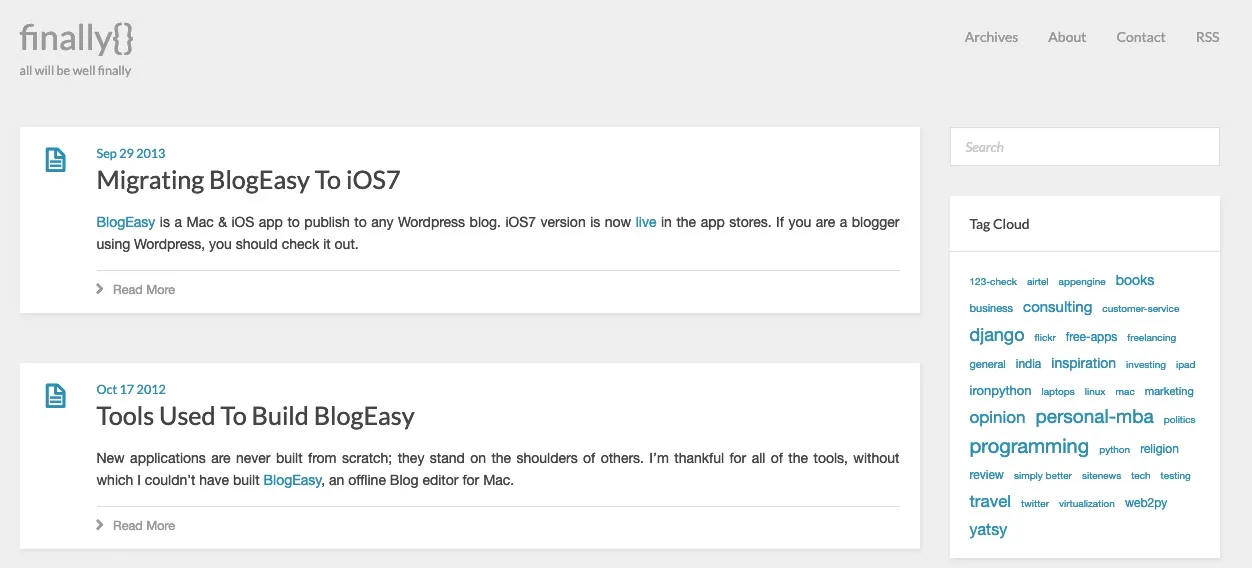Follow the 'live' link in first post

(646, 222)
